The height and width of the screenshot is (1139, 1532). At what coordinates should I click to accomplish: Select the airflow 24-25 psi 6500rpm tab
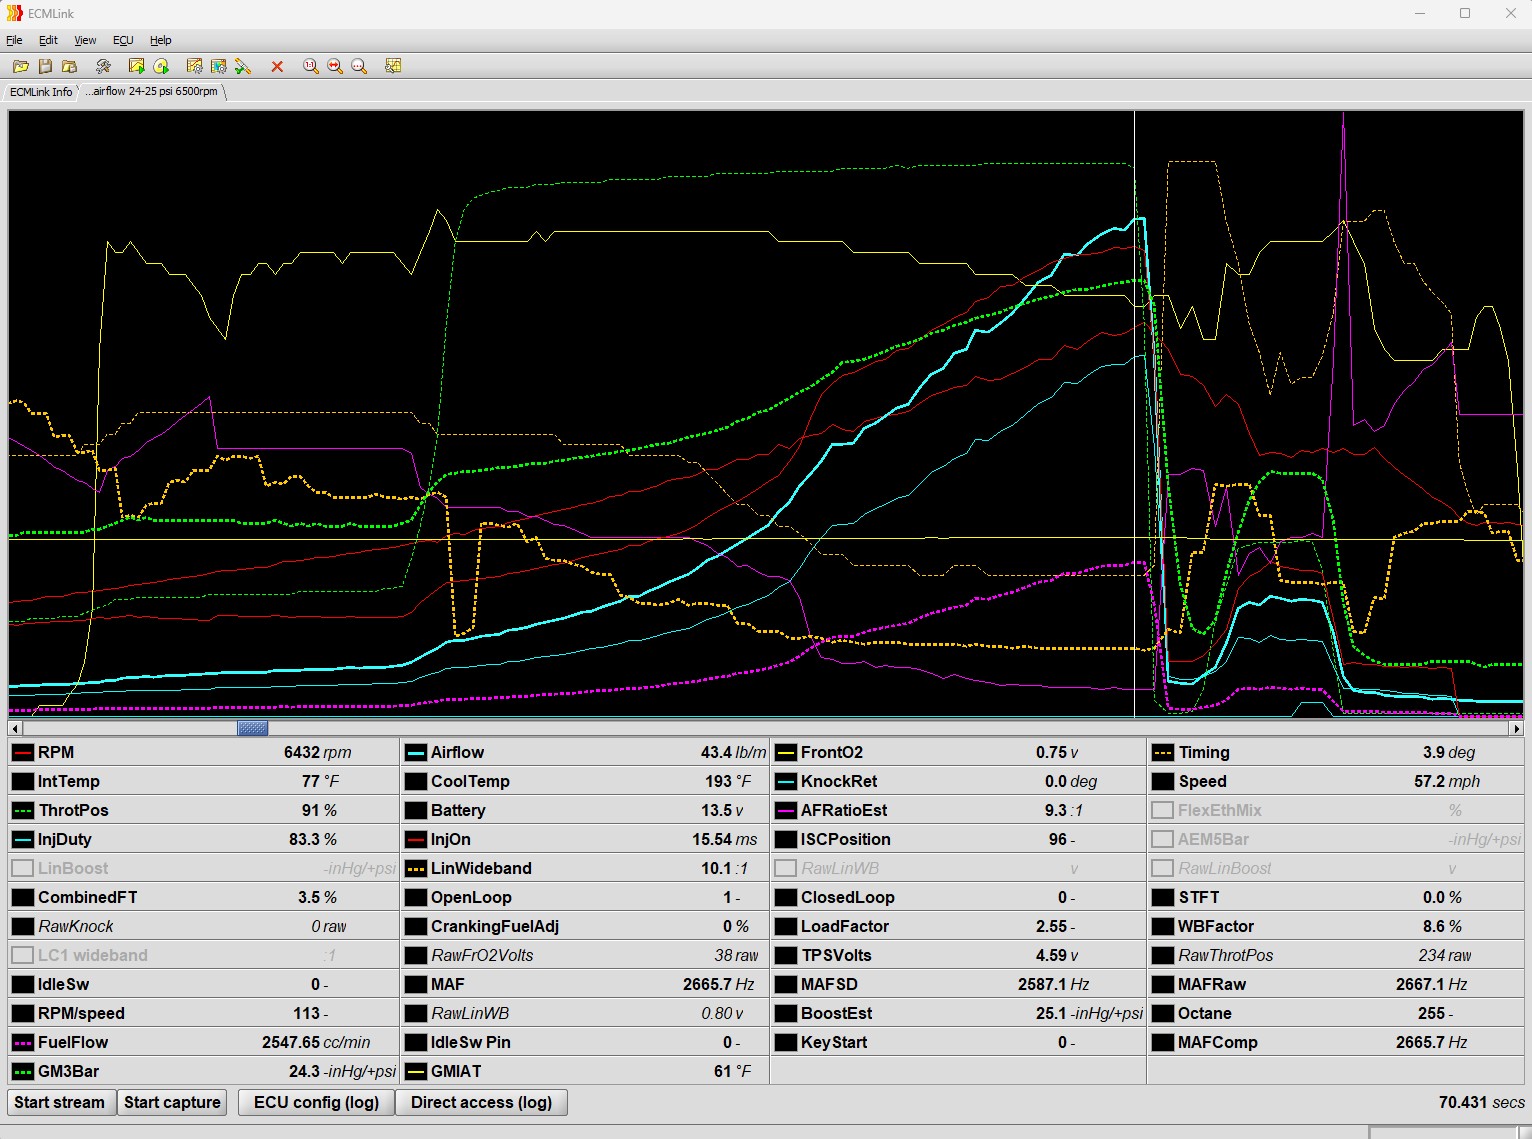153,91
